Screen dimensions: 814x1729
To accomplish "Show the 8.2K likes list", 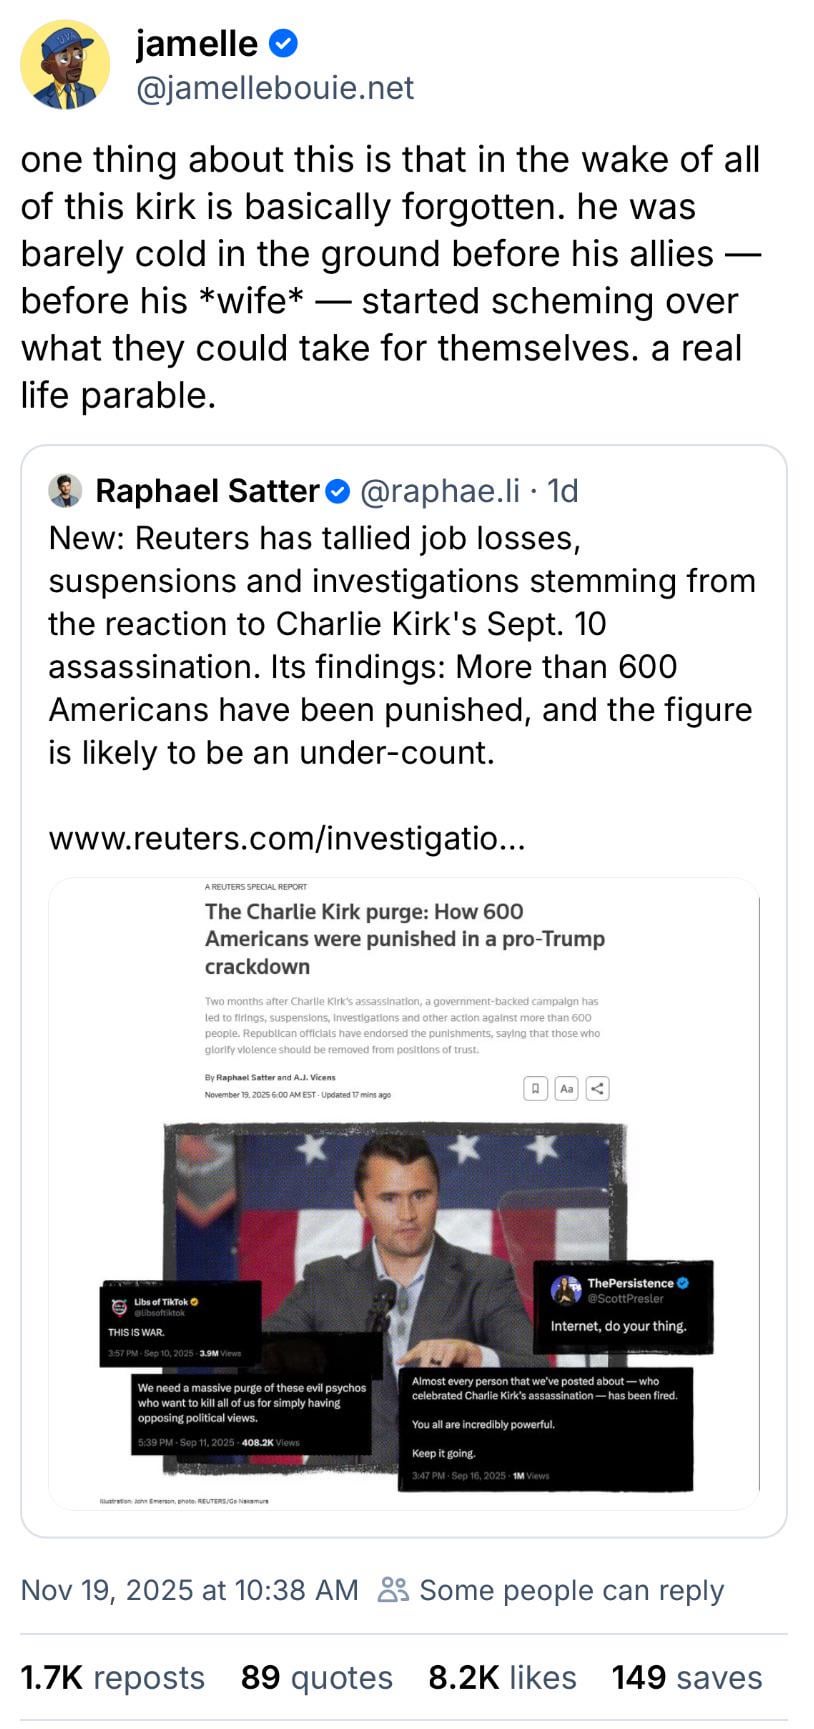I will [x=502, y=1677].
